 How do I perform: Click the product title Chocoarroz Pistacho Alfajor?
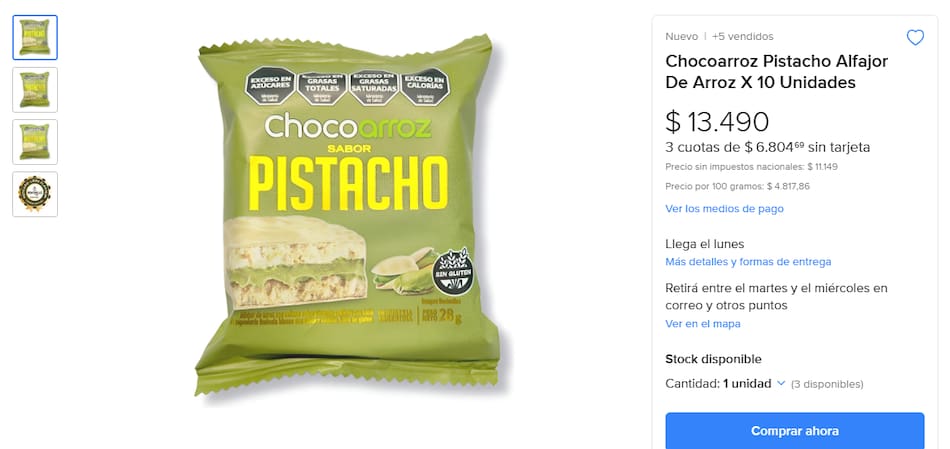click(x=777, y=72)
